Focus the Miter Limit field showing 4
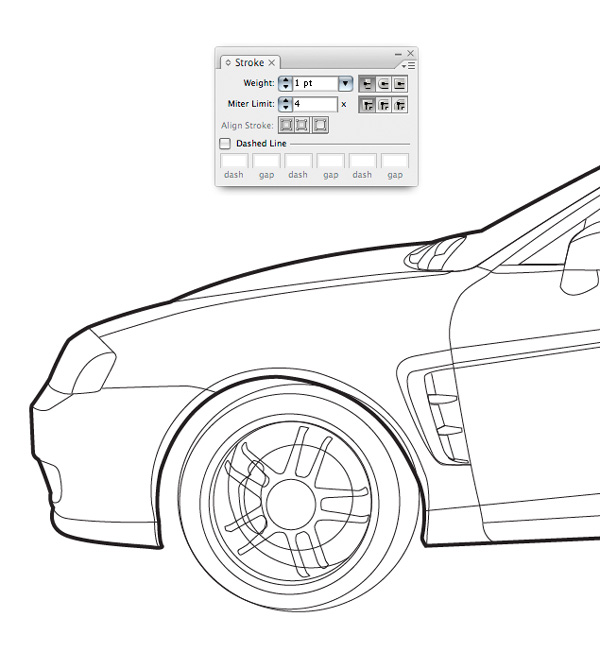Viewport: 600px width, 652px height. click(x=315, y=104)
